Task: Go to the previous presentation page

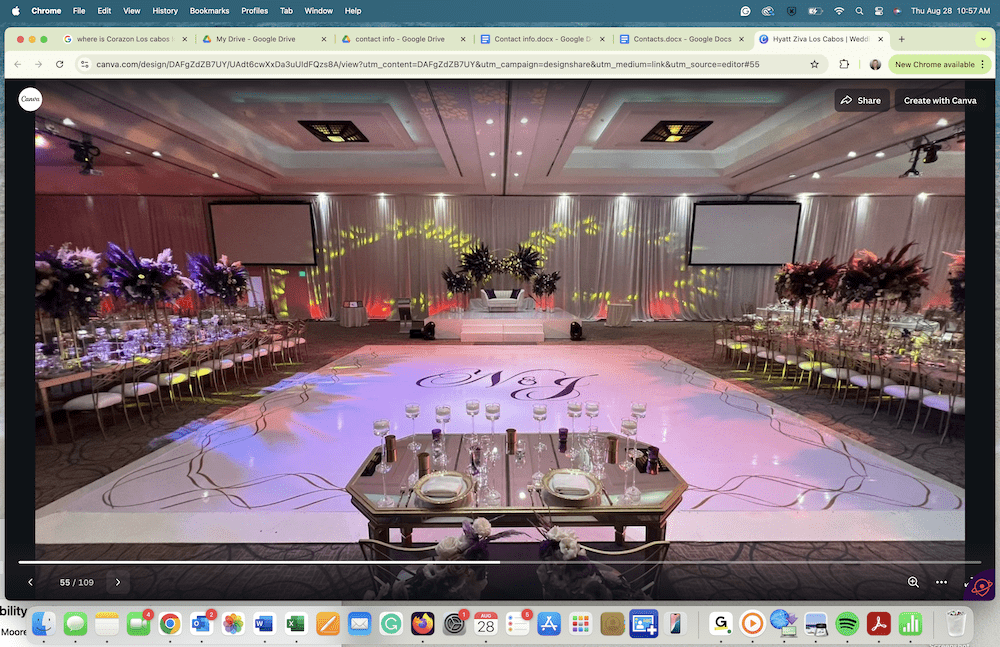Action: 30,582
